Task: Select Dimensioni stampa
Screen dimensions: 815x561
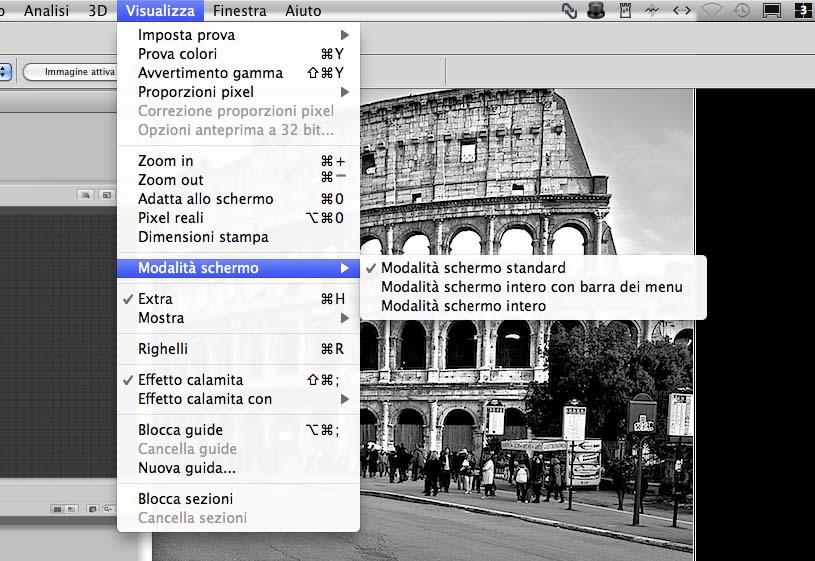Action: [239, 237]
